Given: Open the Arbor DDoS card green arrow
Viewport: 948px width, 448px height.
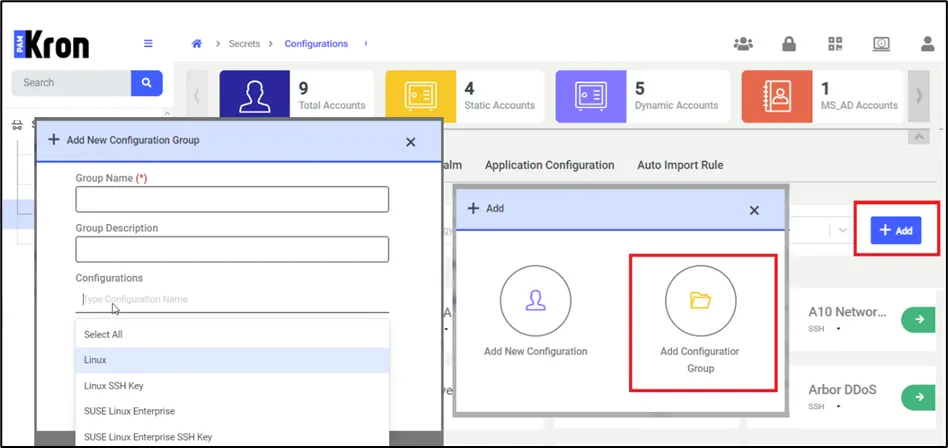Looking at the screenshot, I should (x=919, y=397).
